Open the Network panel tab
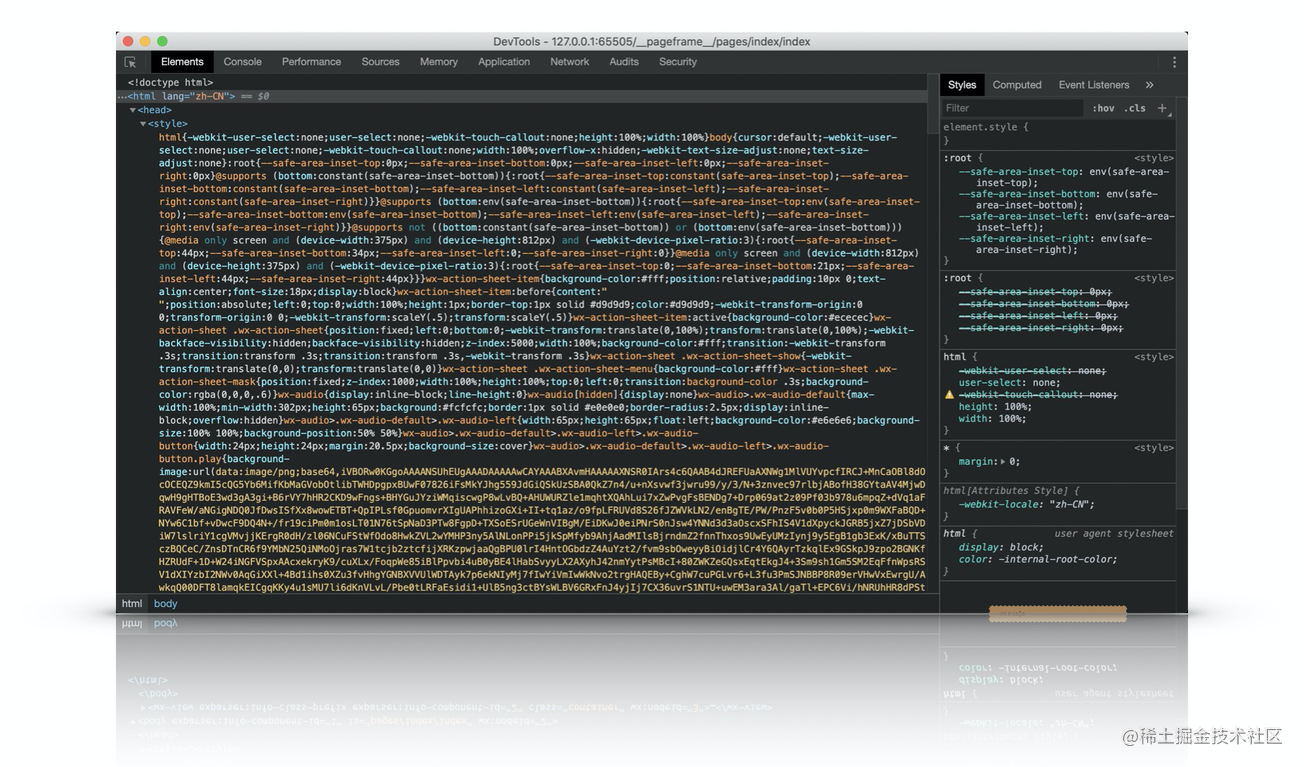This screenshot has width=1304, height=767. click(569, 62)
